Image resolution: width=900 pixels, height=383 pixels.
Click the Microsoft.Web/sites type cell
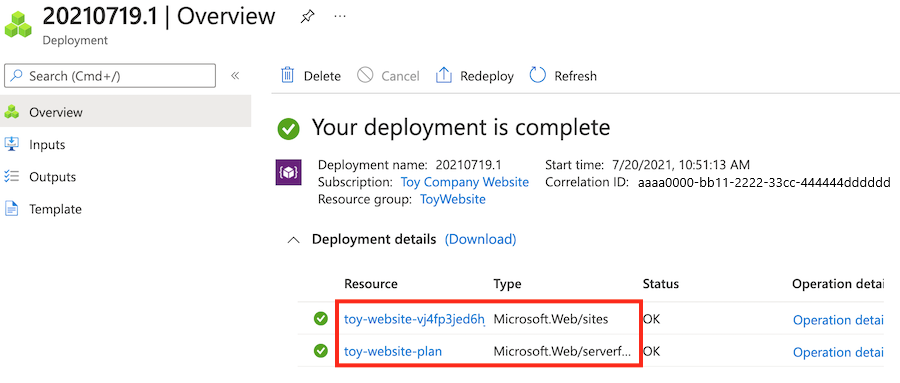(x=550, y=319)
